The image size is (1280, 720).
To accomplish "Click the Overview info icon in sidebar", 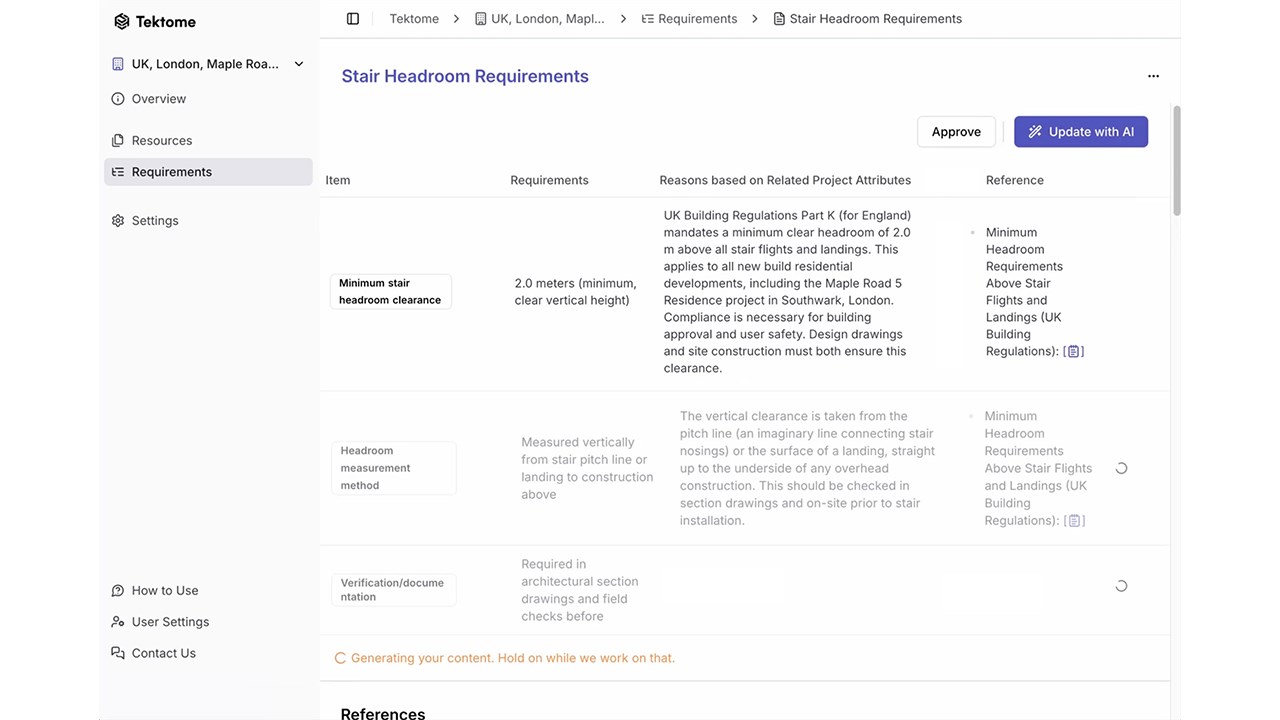I will tap(118, 99).
